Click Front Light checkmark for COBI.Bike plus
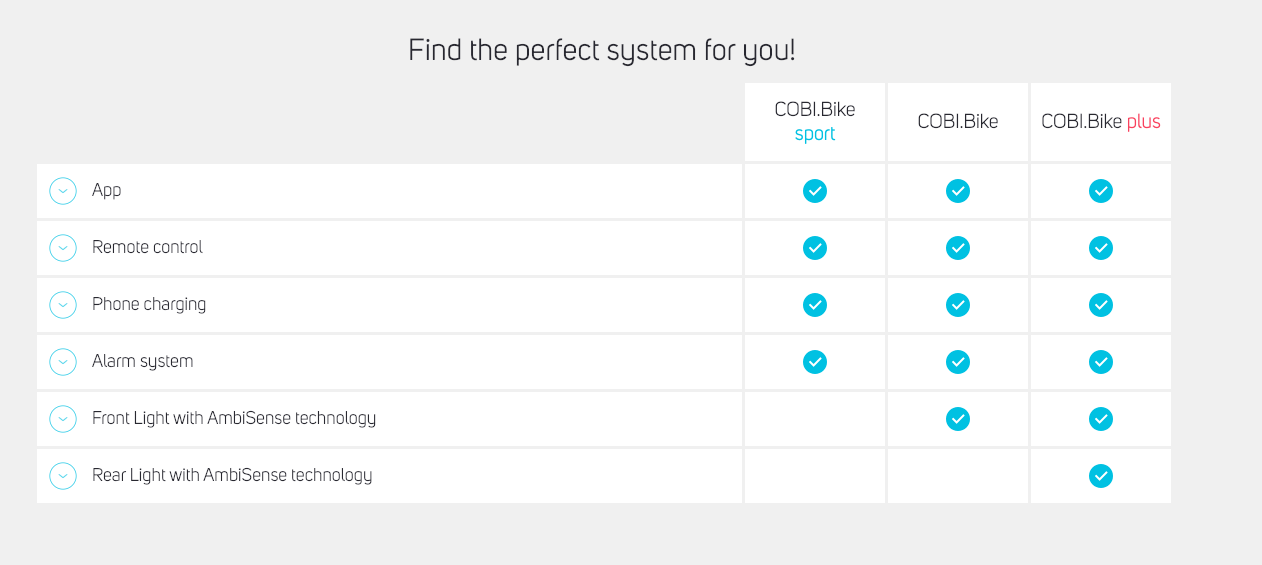1262x565 pixels. tap(1101, 418)
